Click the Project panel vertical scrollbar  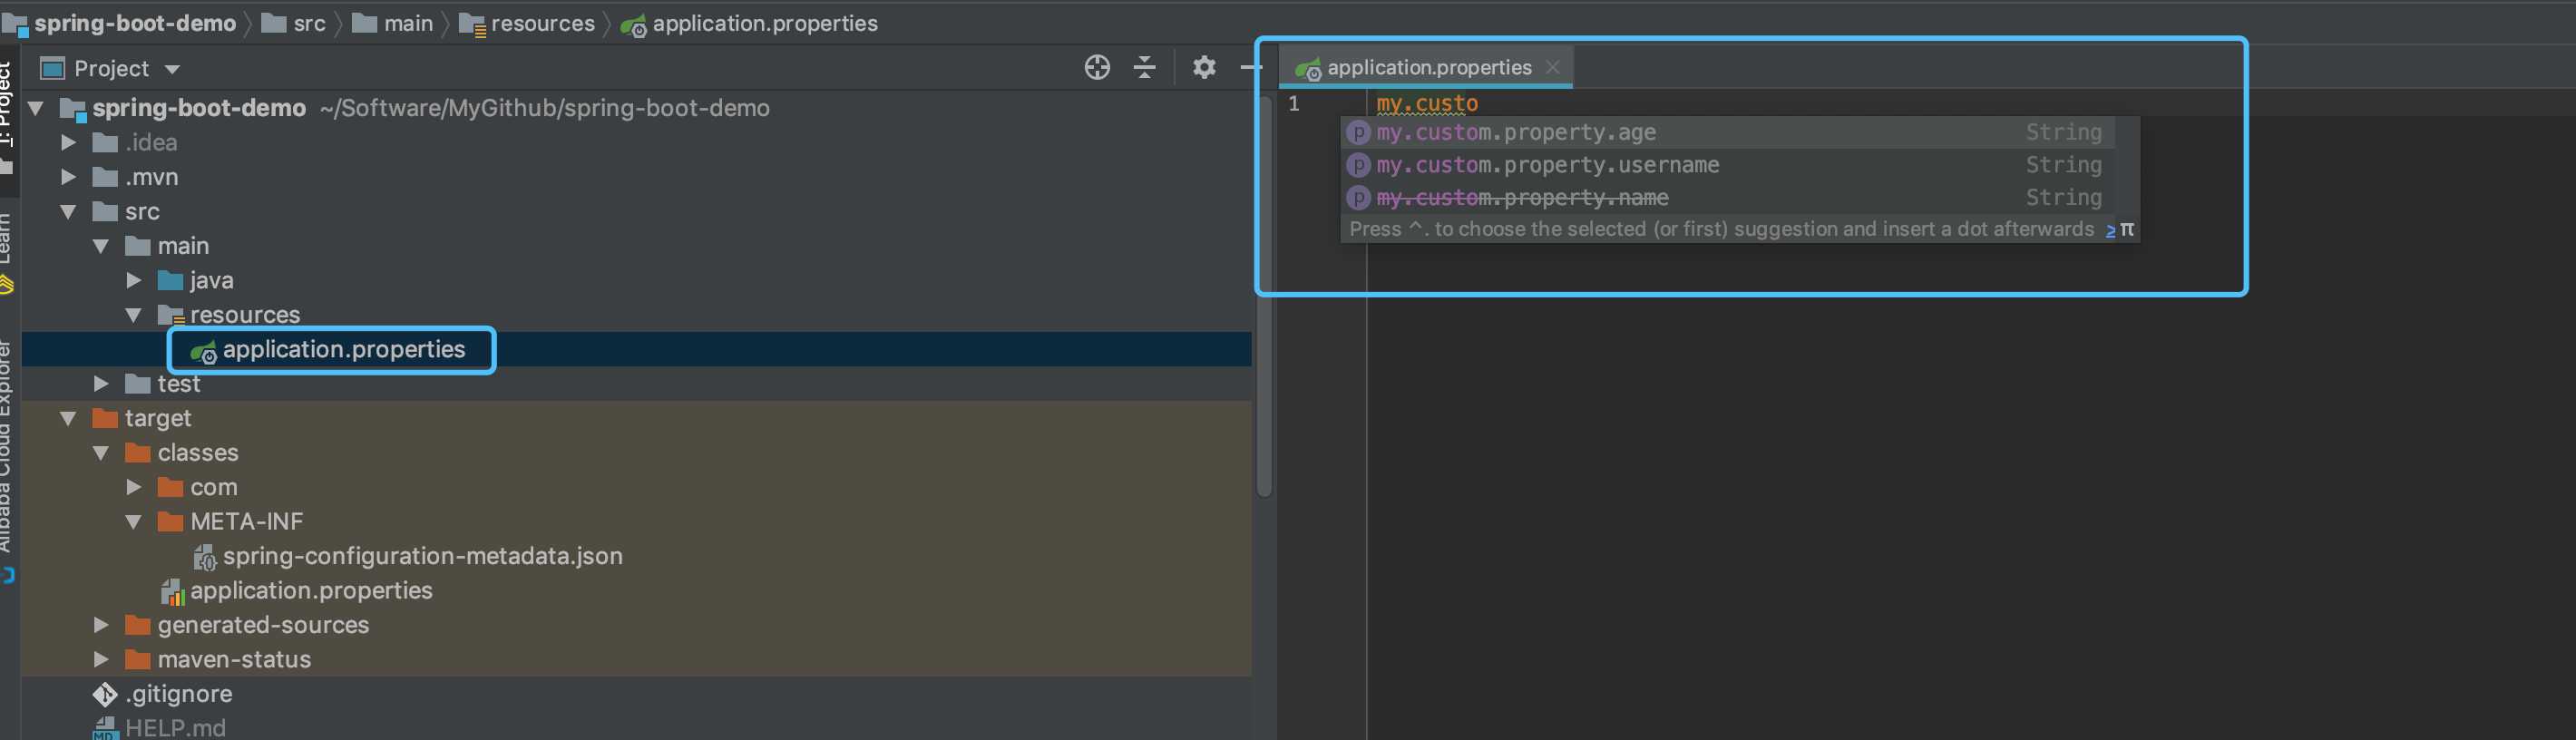[x=1264, y=298]
